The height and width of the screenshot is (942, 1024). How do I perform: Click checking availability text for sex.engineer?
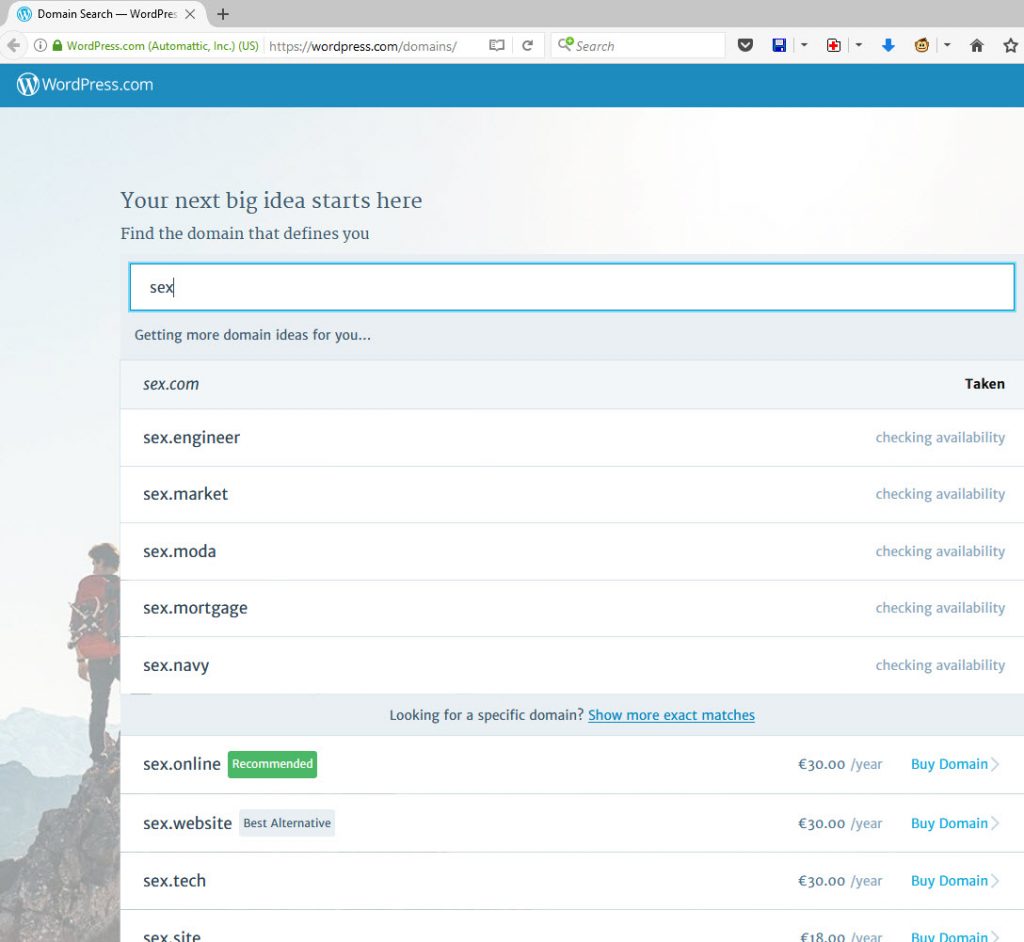(x=940, y=438)
